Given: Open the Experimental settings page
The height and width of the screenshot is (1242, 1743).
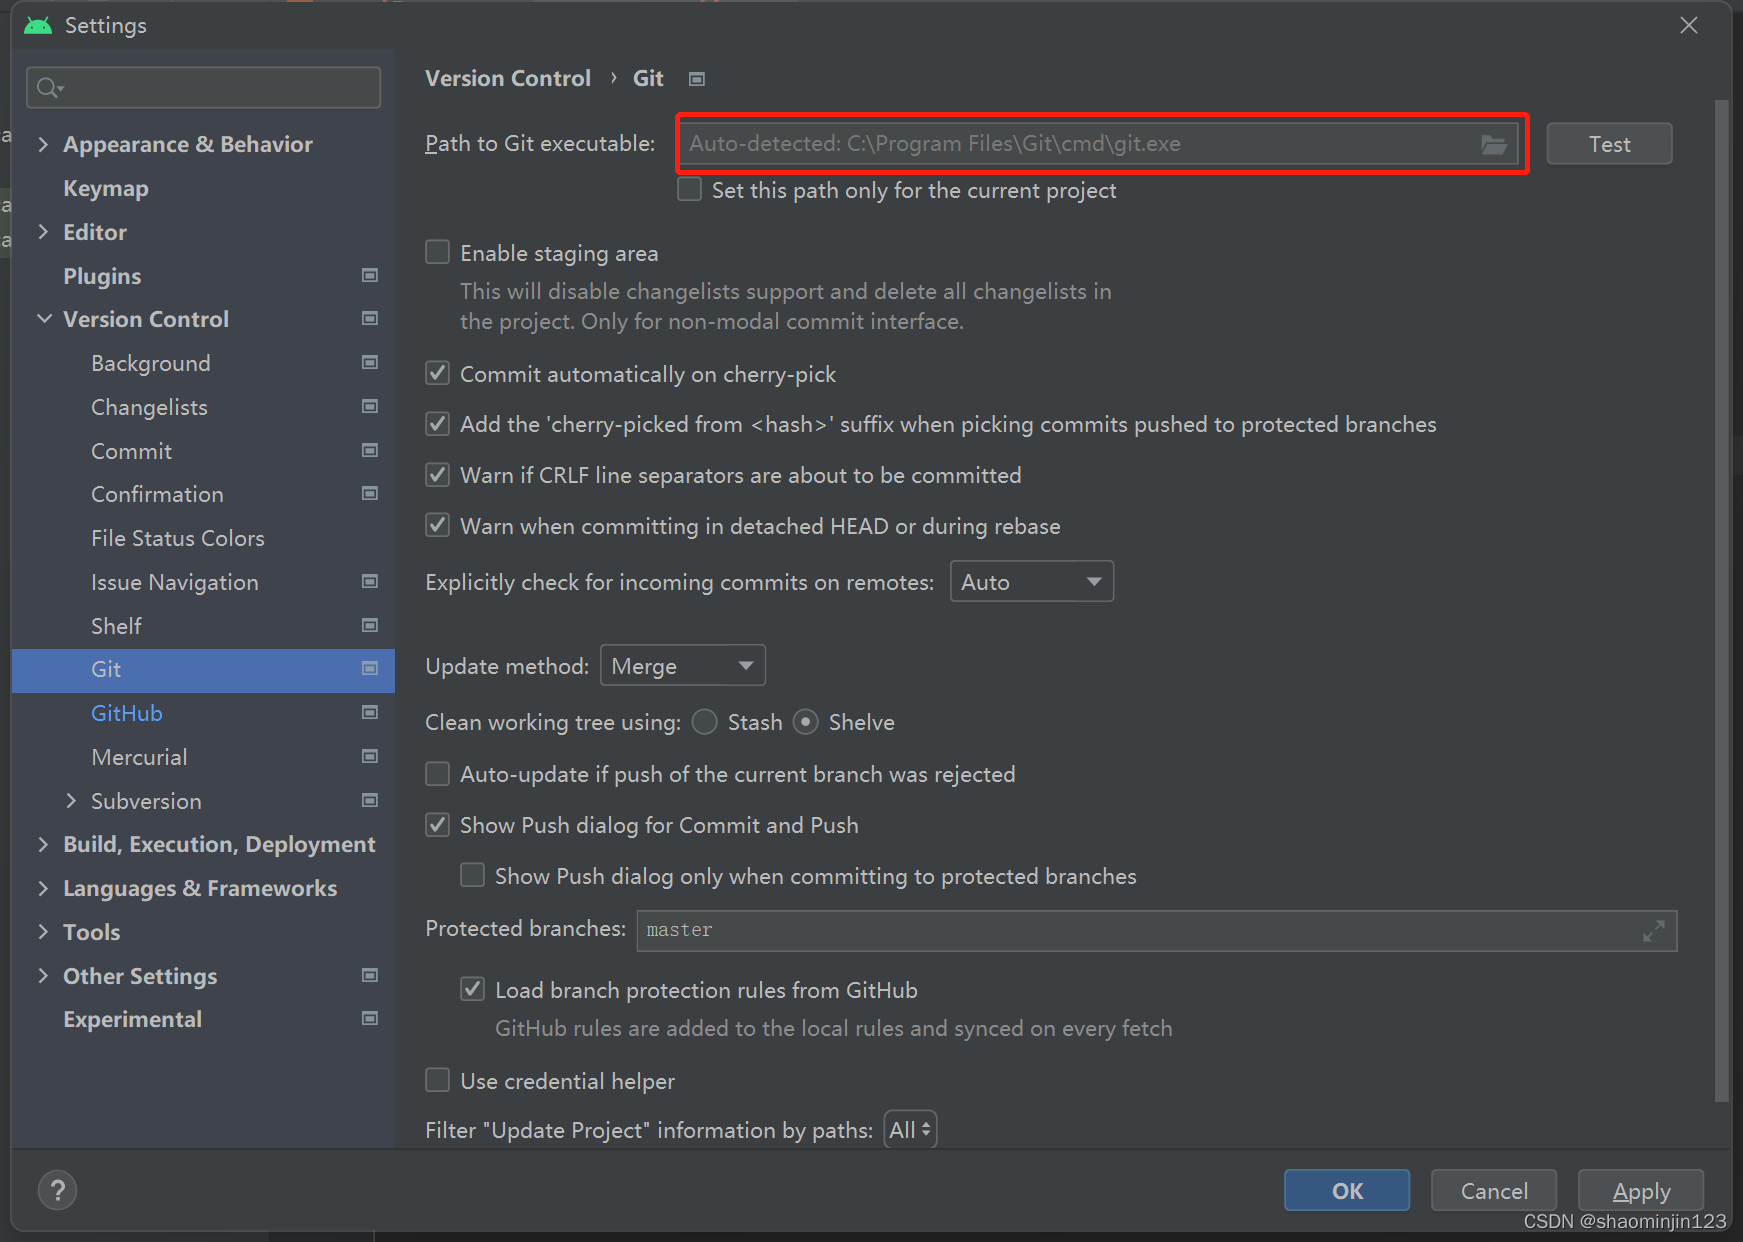Looking at the screenshot, I should [x=133, y=1019].
